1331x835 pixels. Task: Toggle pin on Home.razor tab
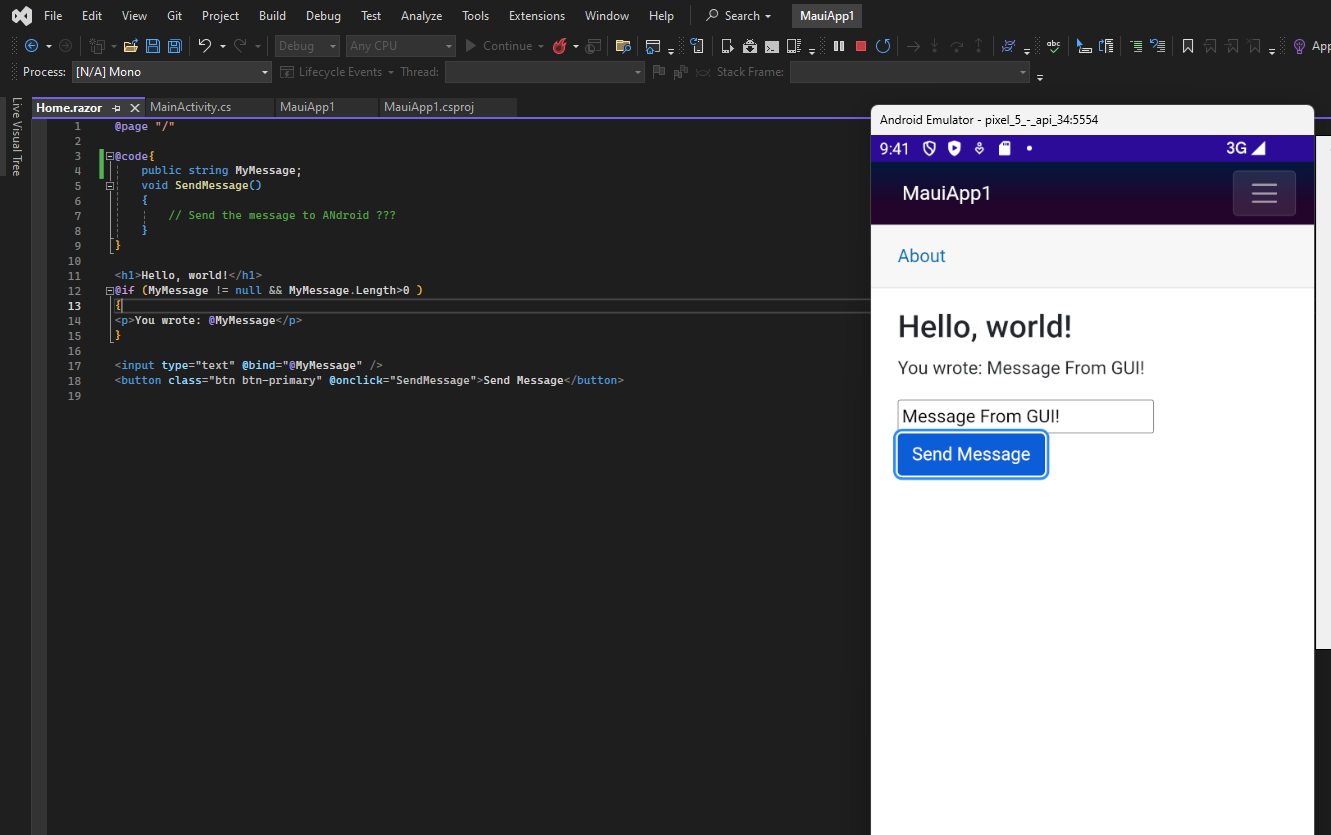(117, 108)
